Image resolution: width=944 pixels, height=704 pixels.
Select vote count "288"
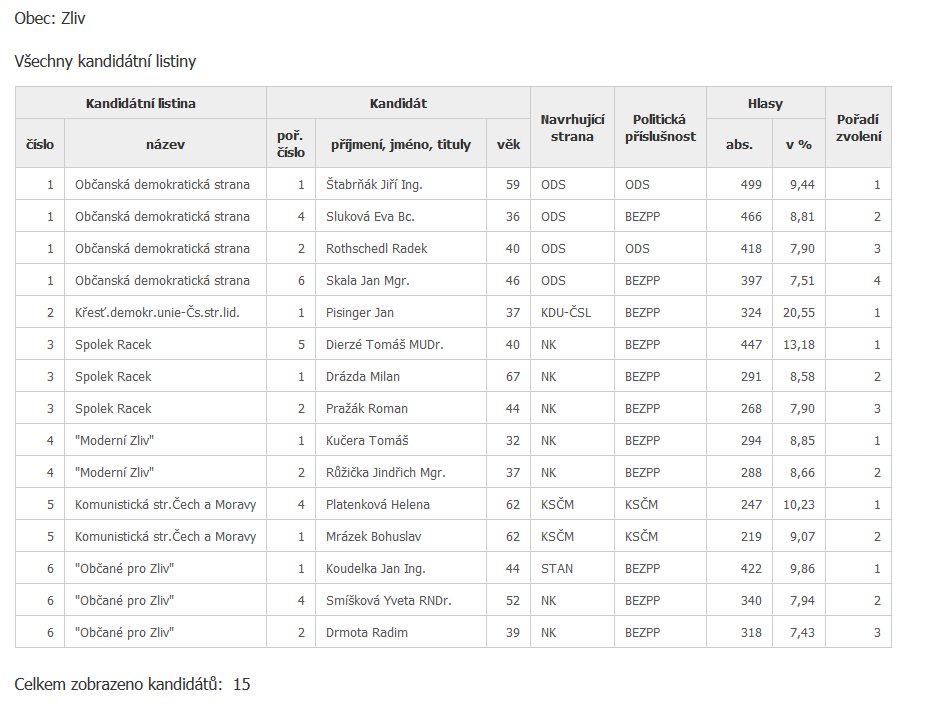[751, 472]
